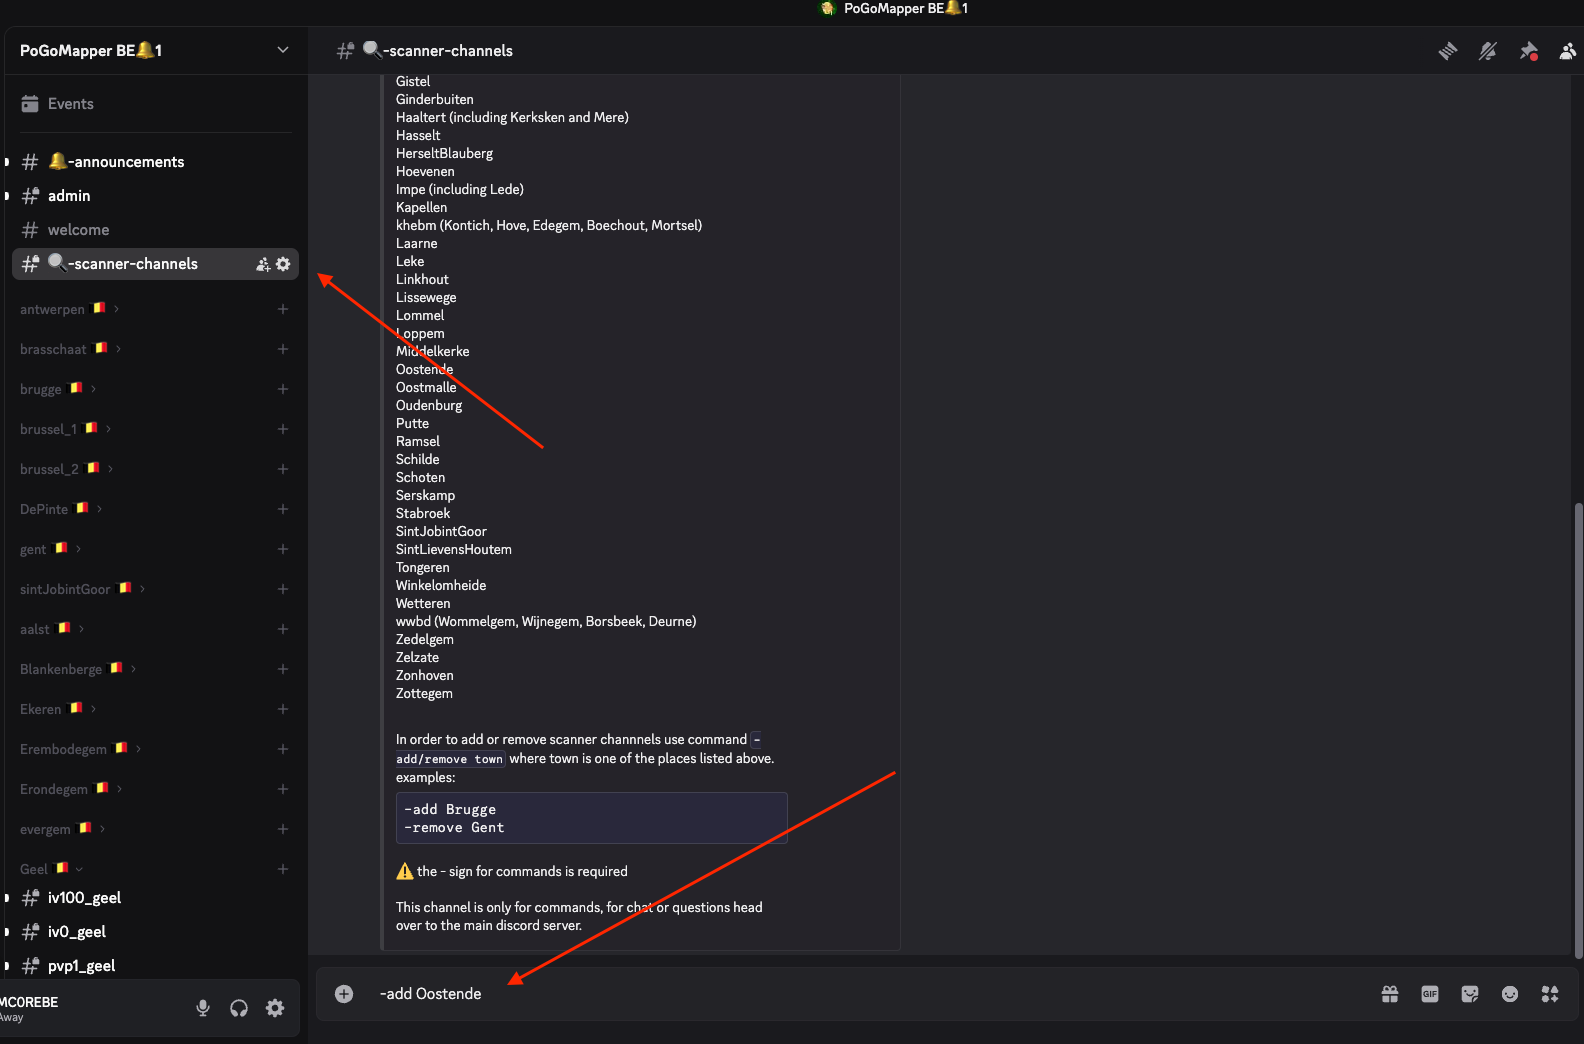This screenshot has width=1584, height=1044.
Task: Expand the DePinte category
Action: 61,509
